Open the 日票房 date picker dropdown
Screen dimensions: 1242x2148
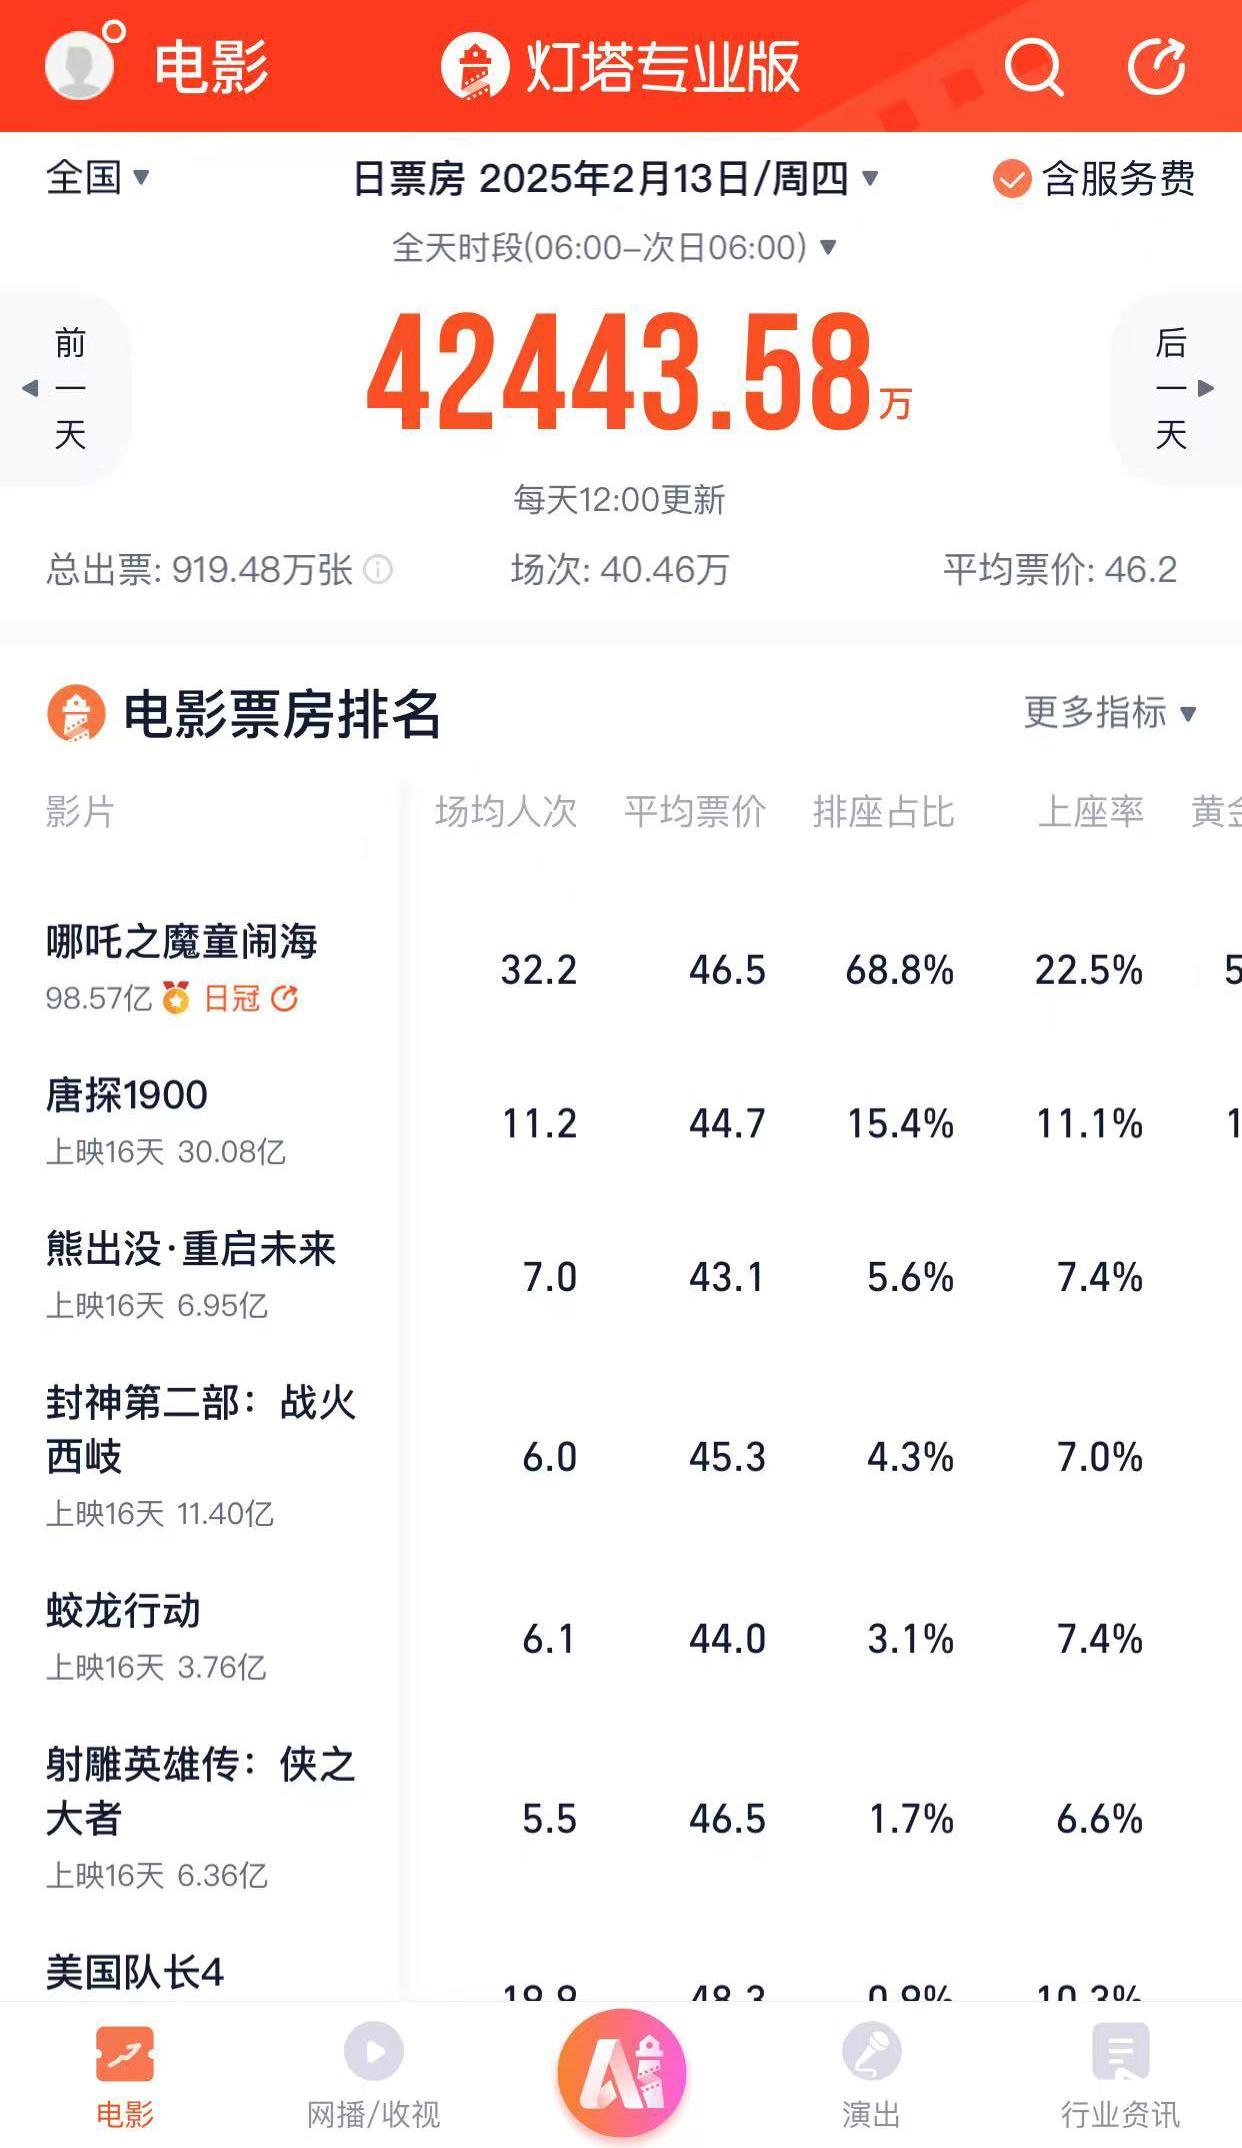pyautogui.click(x=615, y=180)
